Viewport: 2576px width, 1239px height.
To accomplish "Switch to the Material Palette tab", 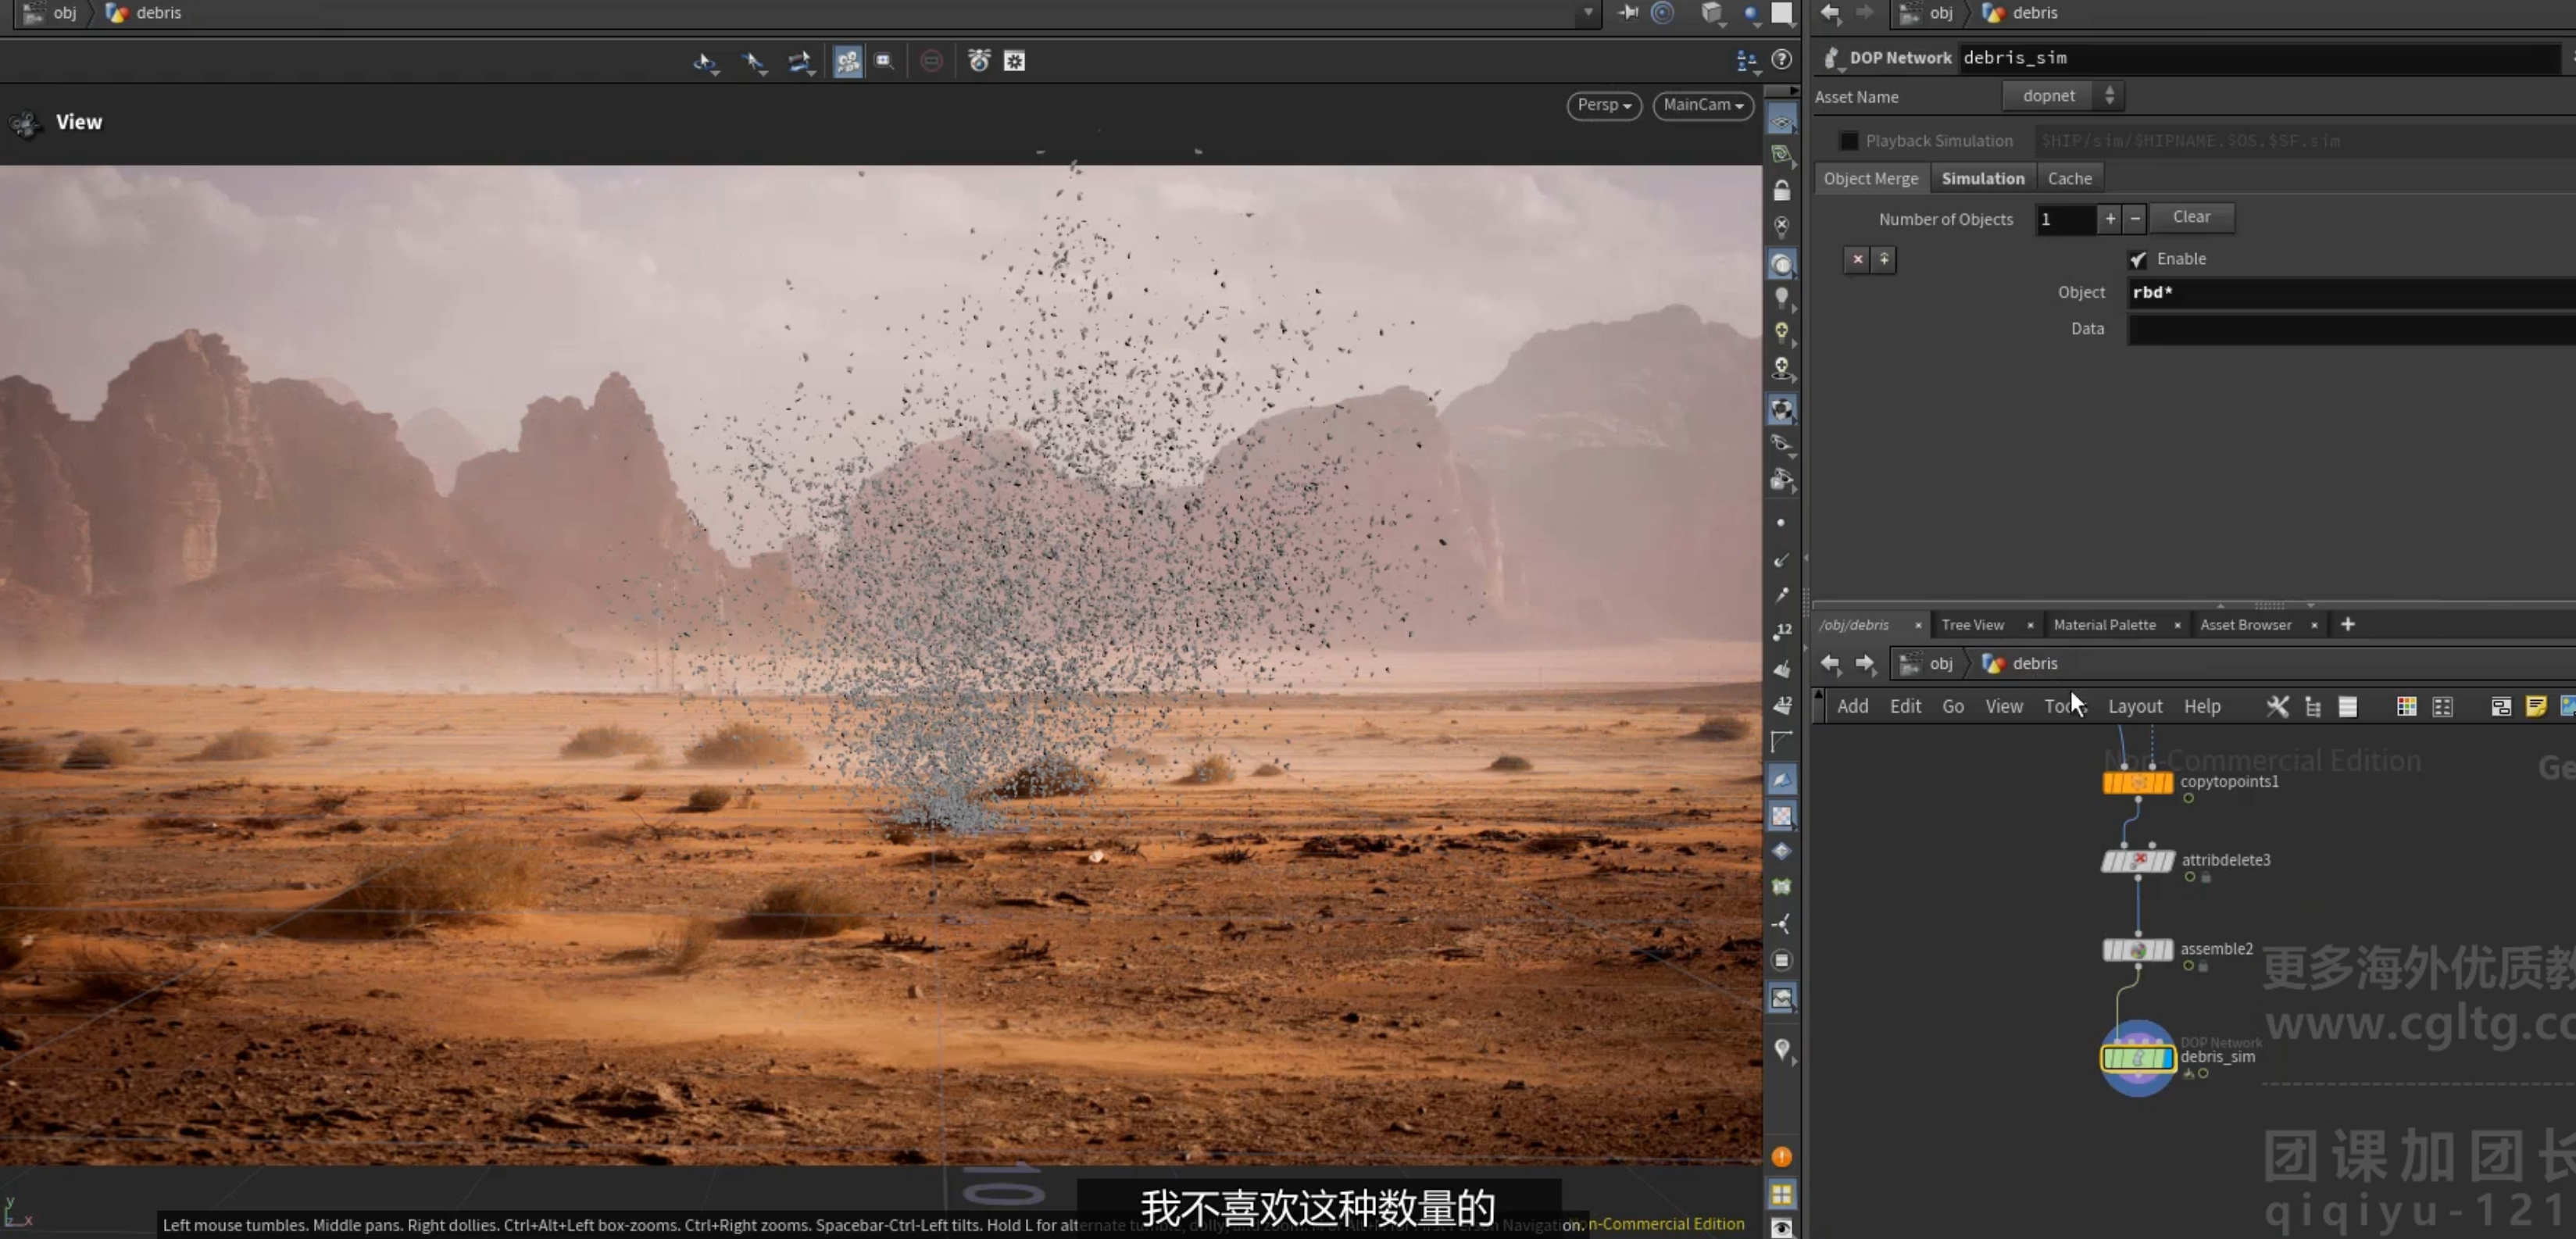I will pyautogui.click(x=2104, y=625).
